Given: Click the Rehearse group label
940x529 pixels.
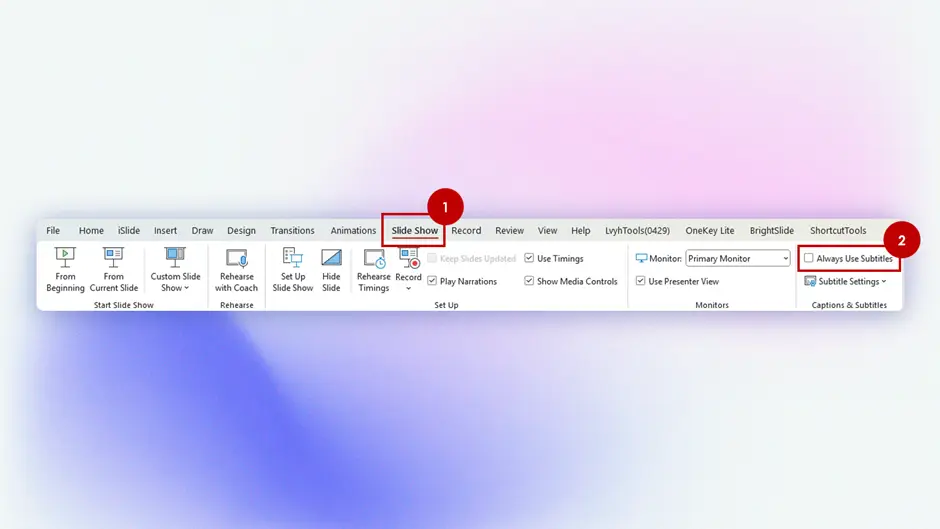Looking at the screenshot, I should (237, 305).
